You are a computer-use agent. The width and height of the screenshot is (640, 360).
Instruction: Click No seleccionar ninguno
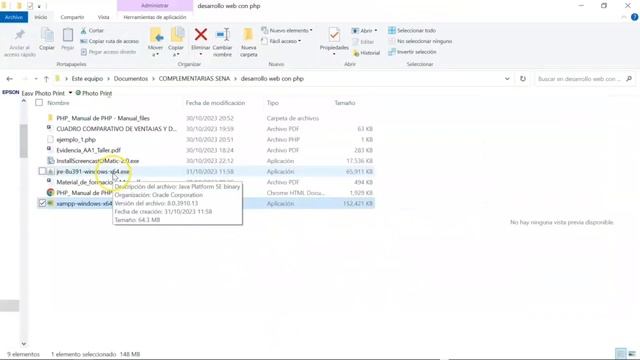click(x=420, y=41)
